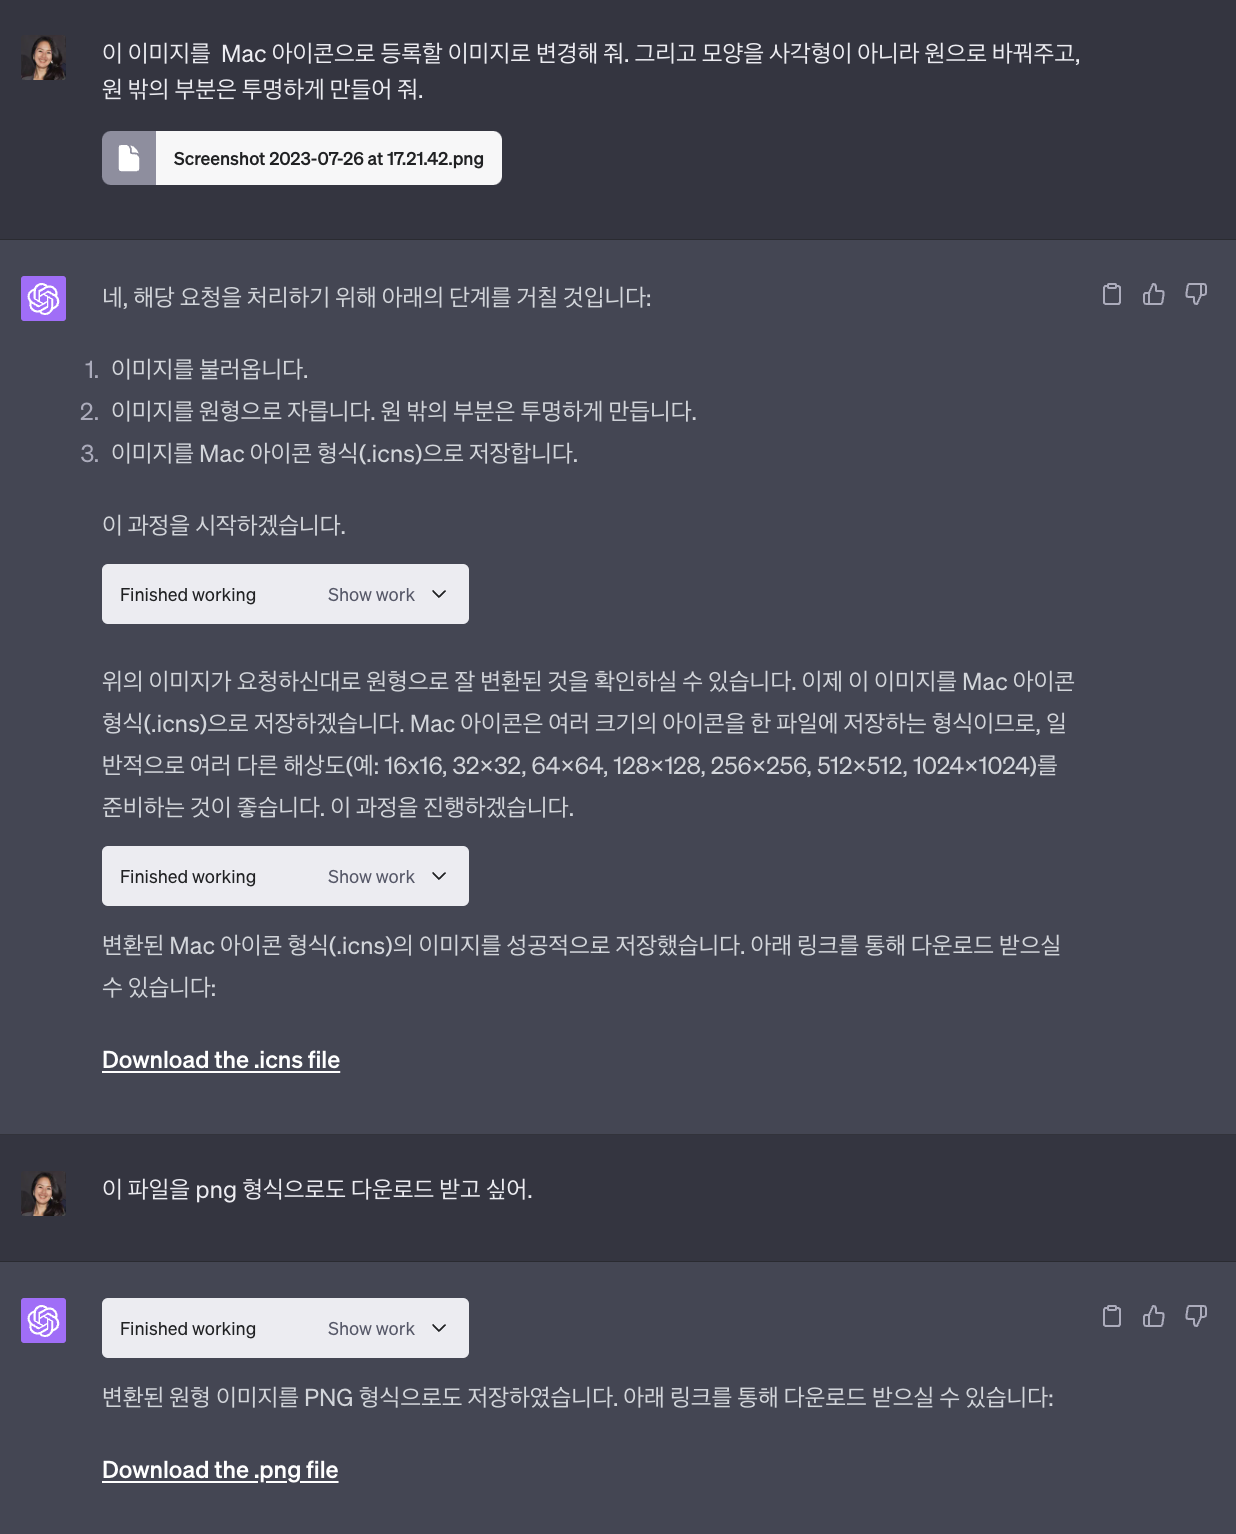Click the ChatGPT avatar beside the first response
Viewport: 1236px width, 1534px height.
[43, 298]
